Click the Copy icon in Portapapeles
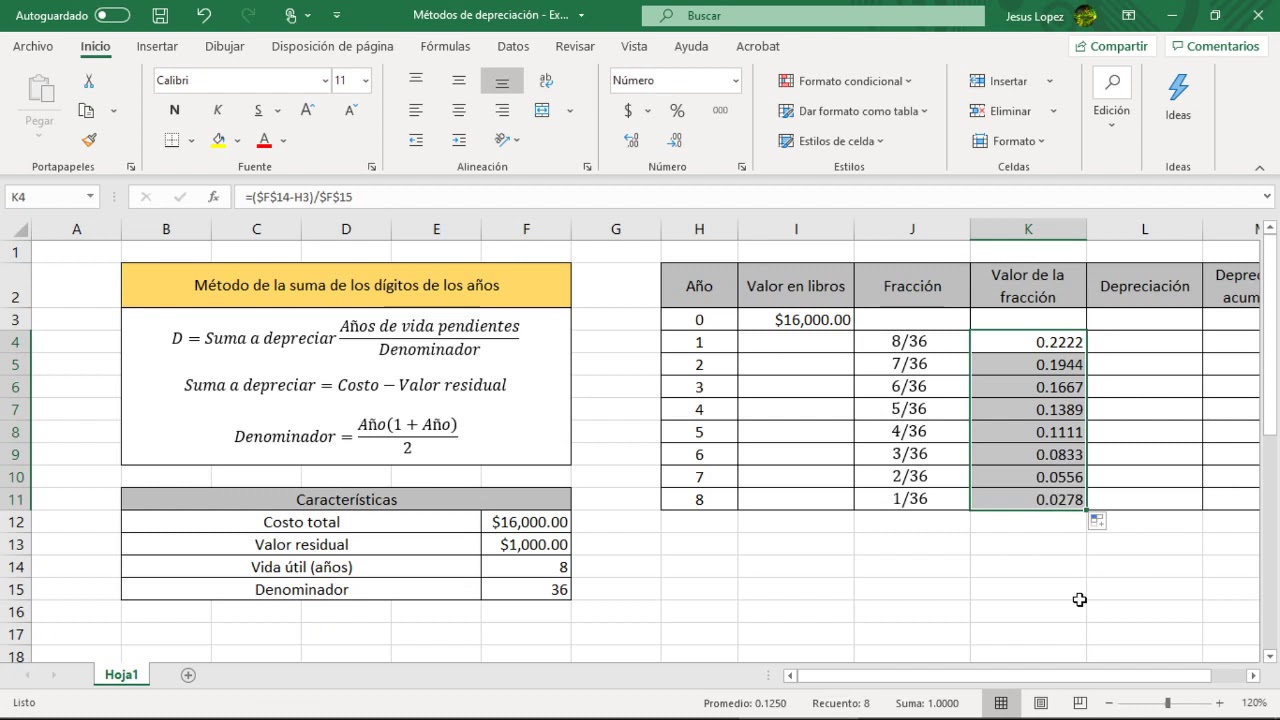This screenshot has height=720, width=1280. [87, 111]
